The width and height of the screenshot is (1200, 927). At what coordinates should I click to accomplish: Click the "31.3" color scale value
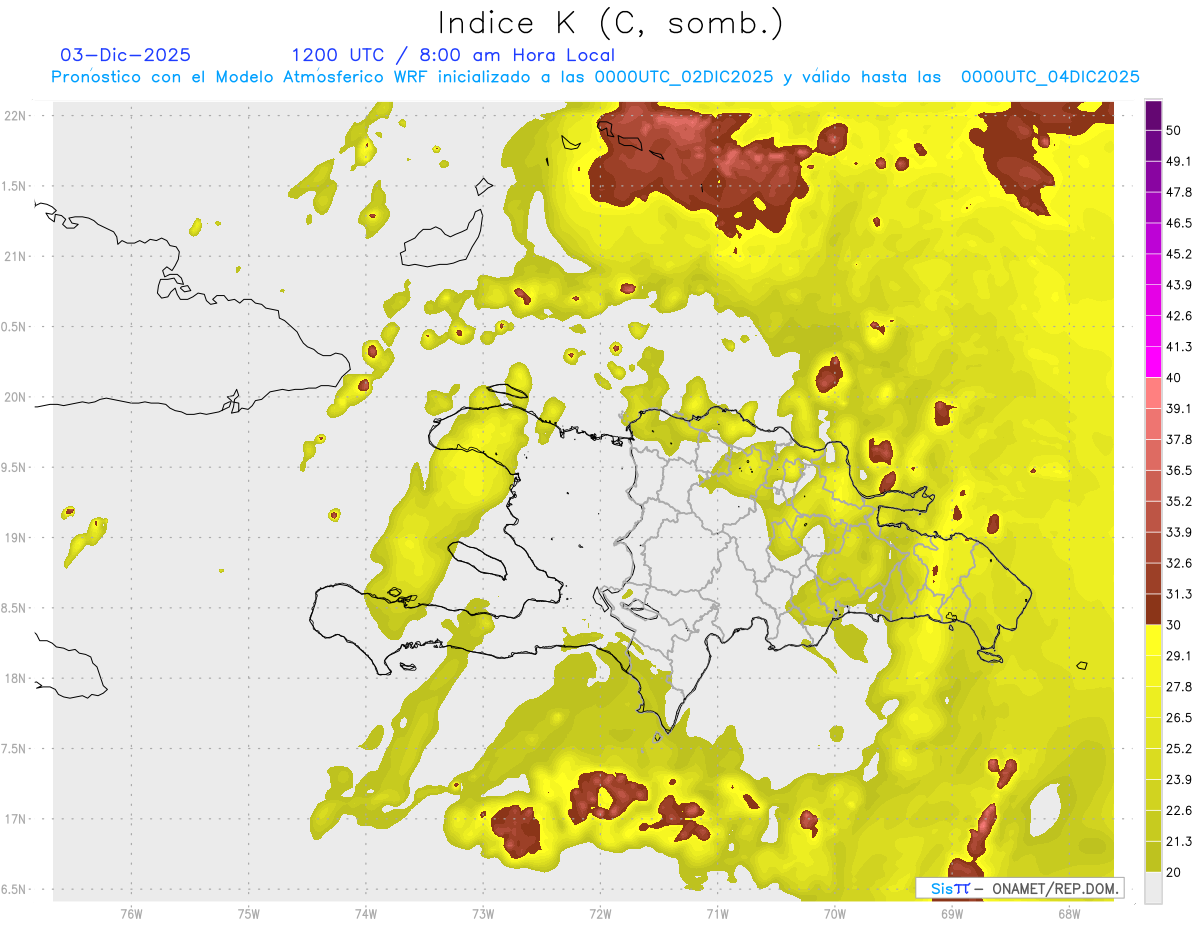click(x=1178, y=594)
